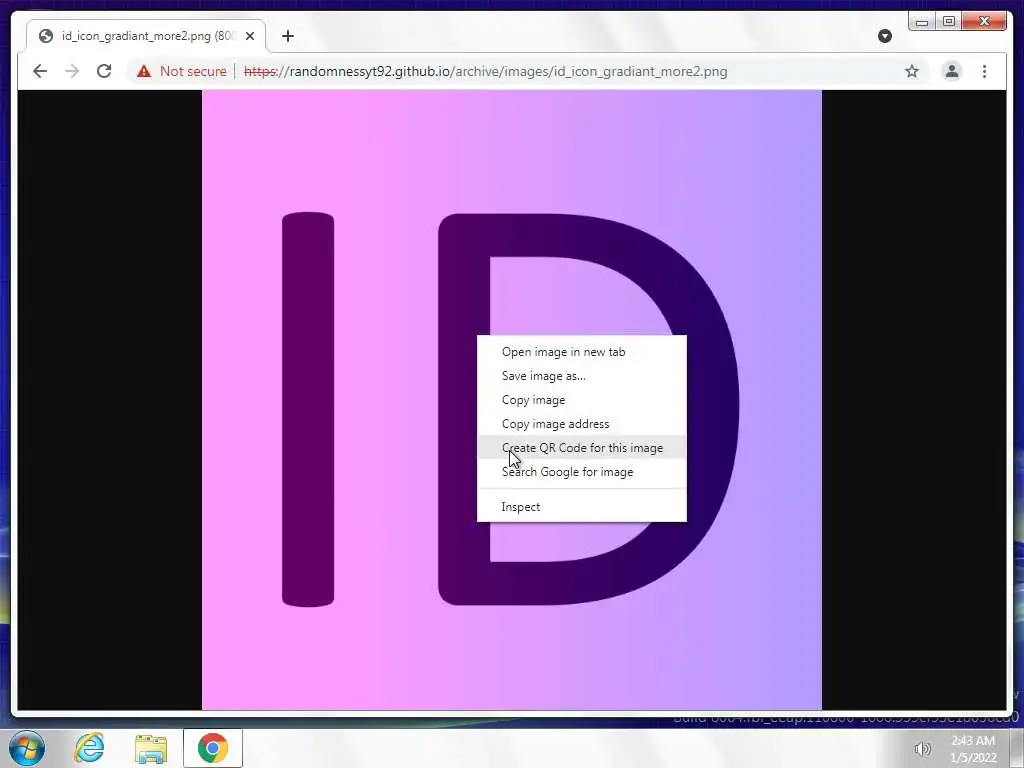1024x768 pixels.
Task: Choose Open image in new tab
Action: point(582,352)
